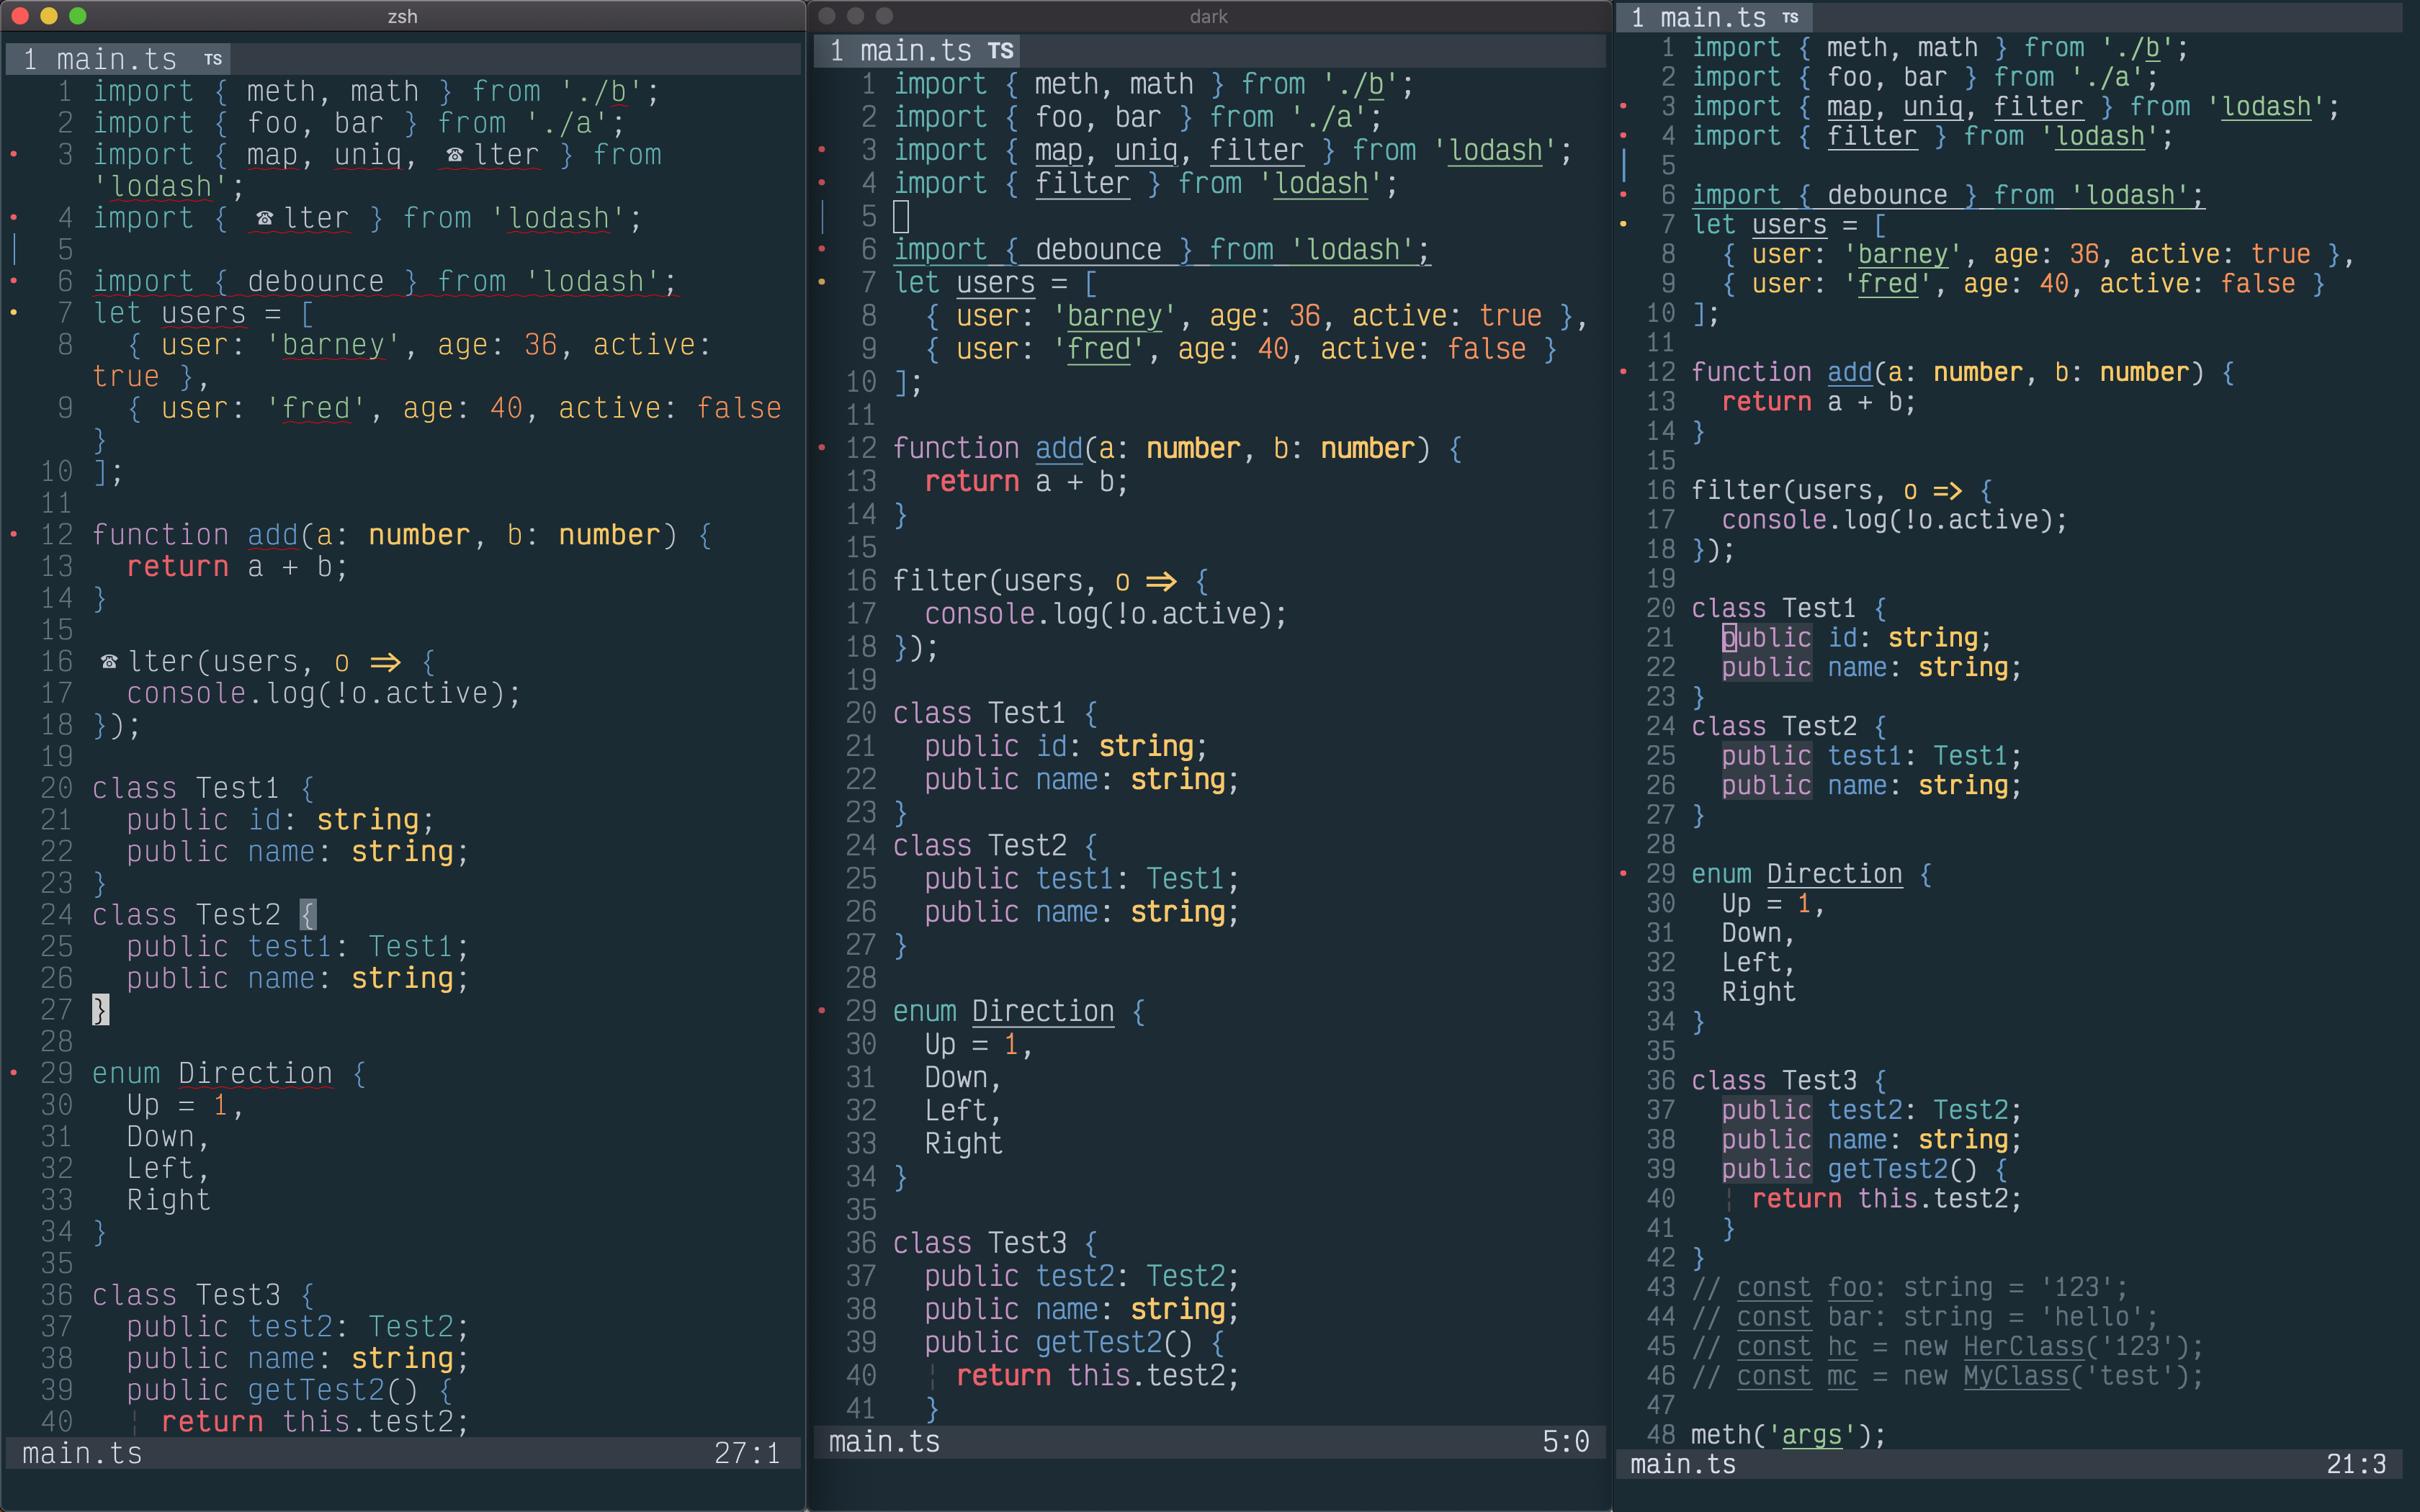Click the TS filetype badge in the left pane tab
The height and width of the screenshot is (1512, 2420).
click(211, 59)
